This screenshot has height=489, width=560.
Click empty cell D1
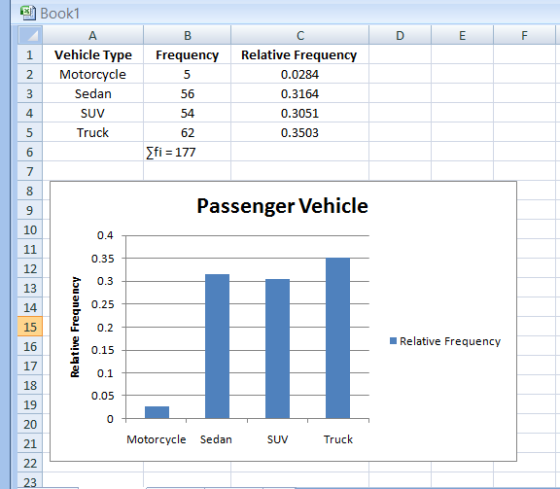point(400,55)
